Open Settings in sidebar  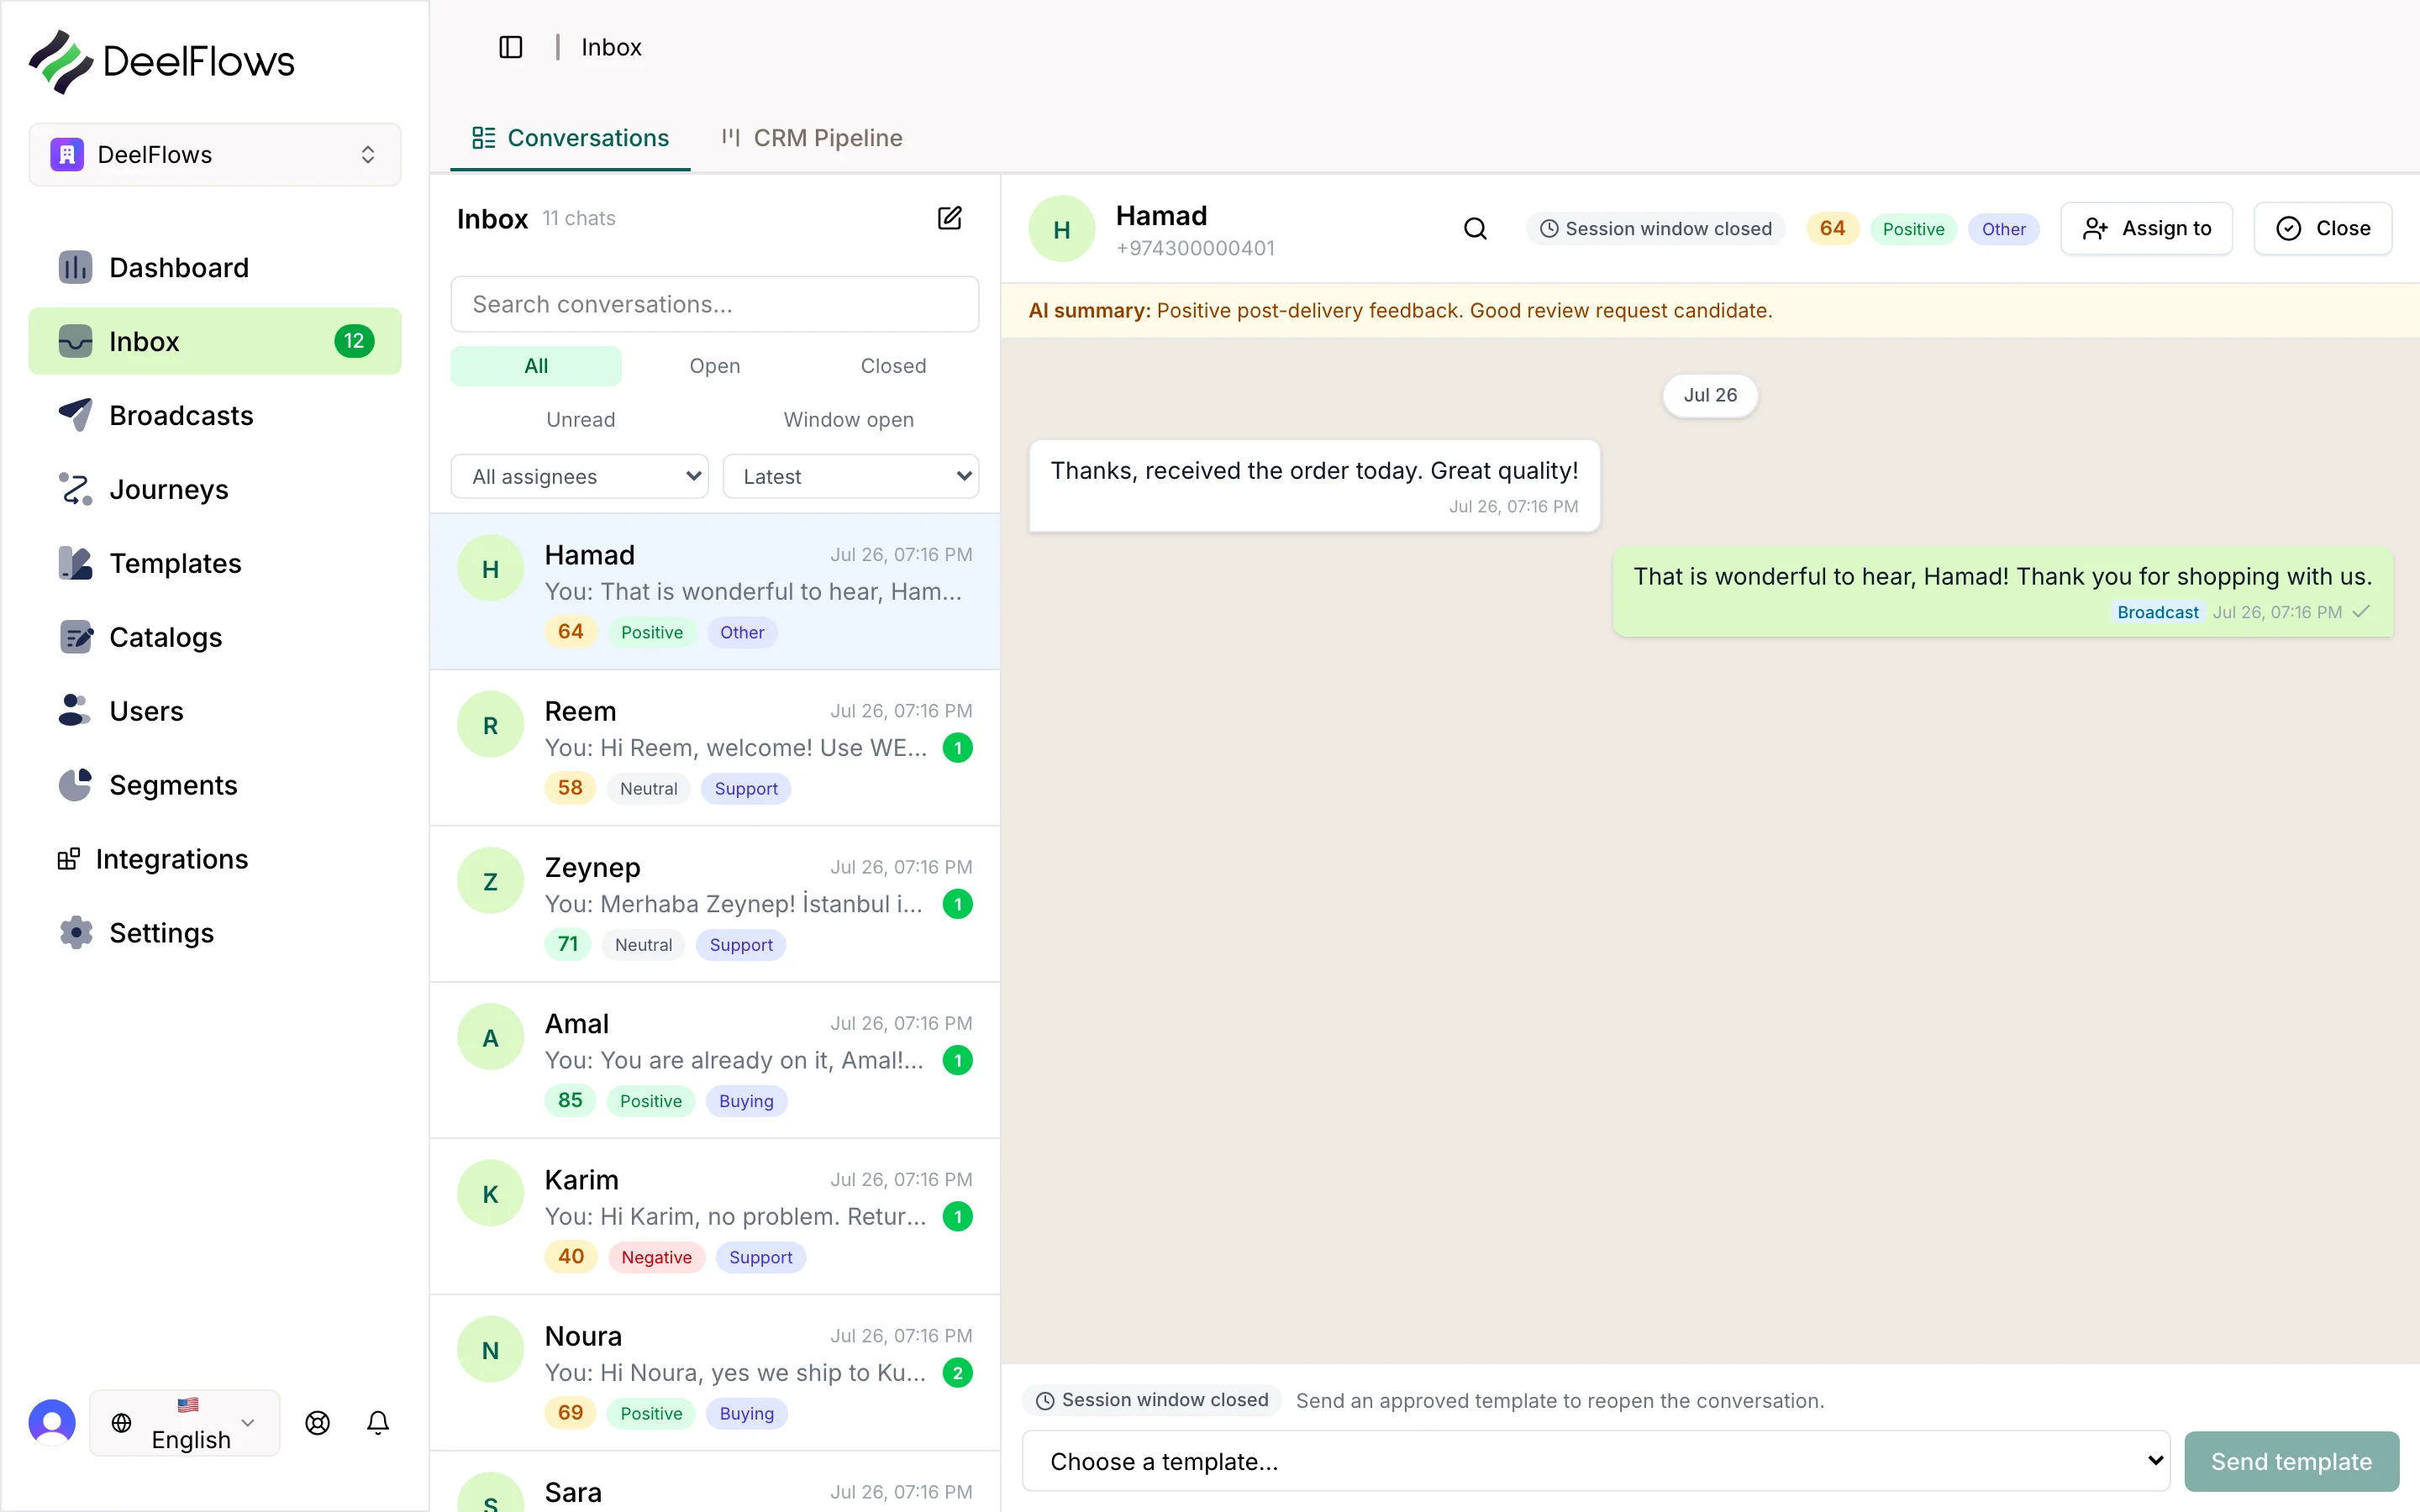click(x=214, y=933)
